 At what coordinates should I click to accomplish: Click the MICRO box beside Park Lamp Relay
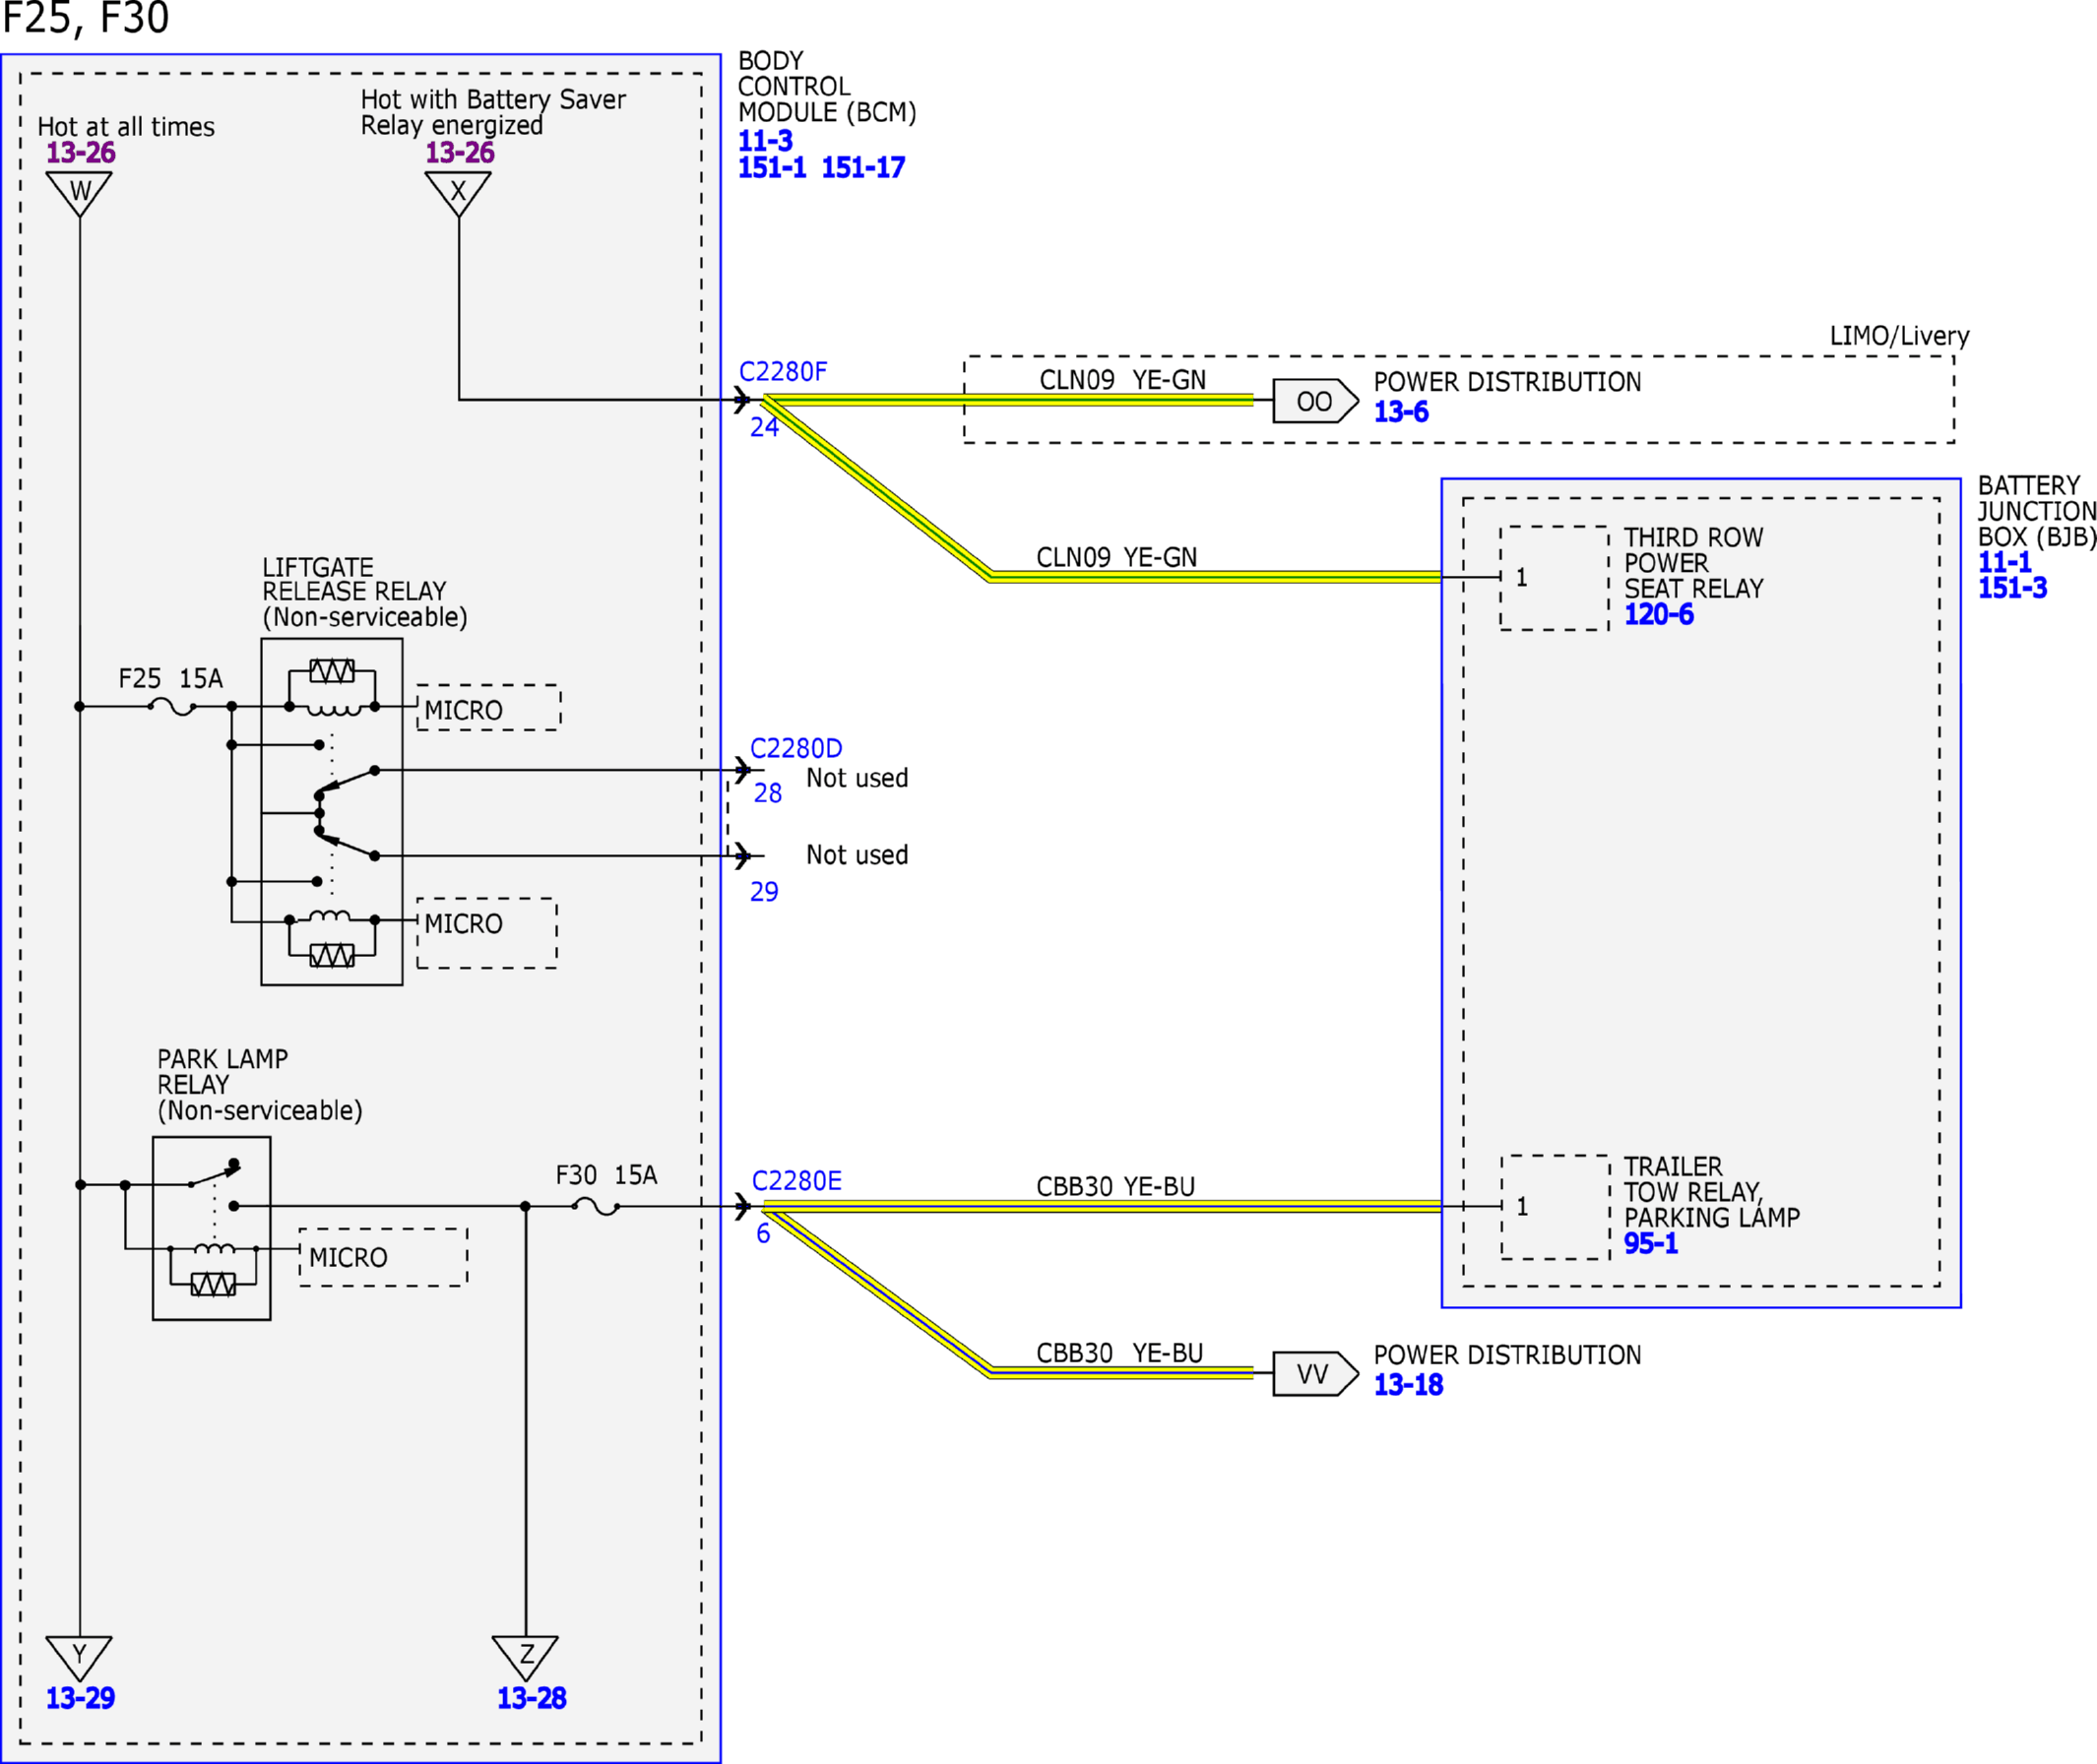coord(383,1257)
